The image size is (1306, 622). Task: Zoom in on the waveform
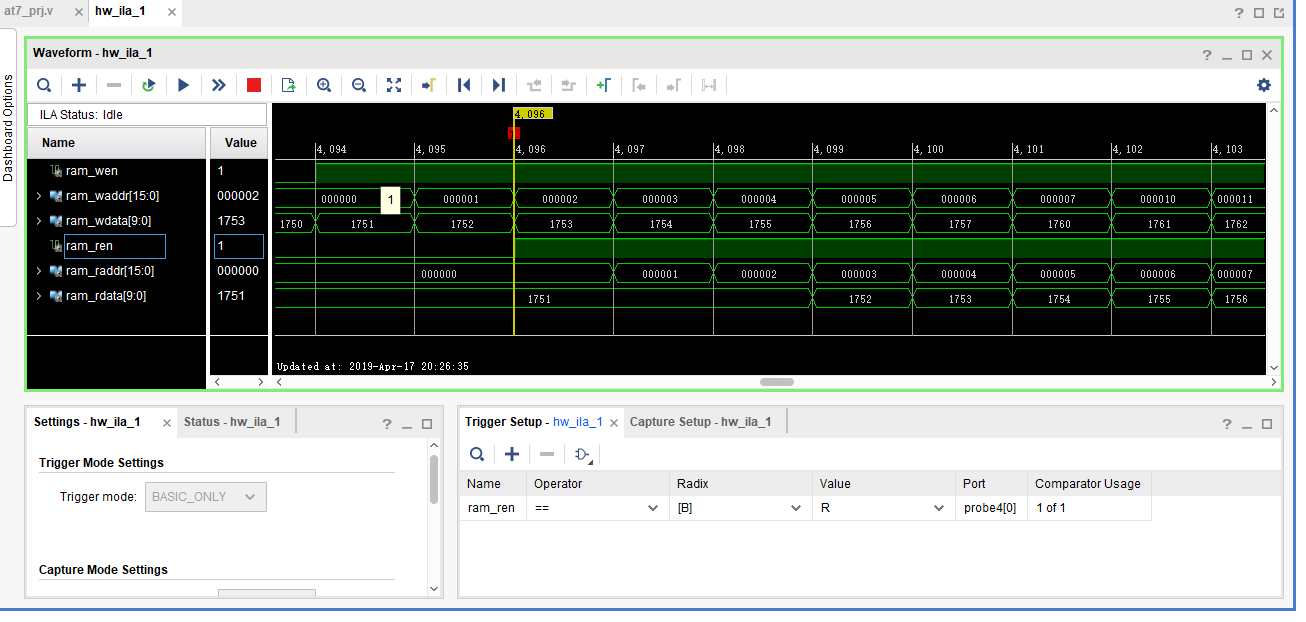tap(324, 85)
